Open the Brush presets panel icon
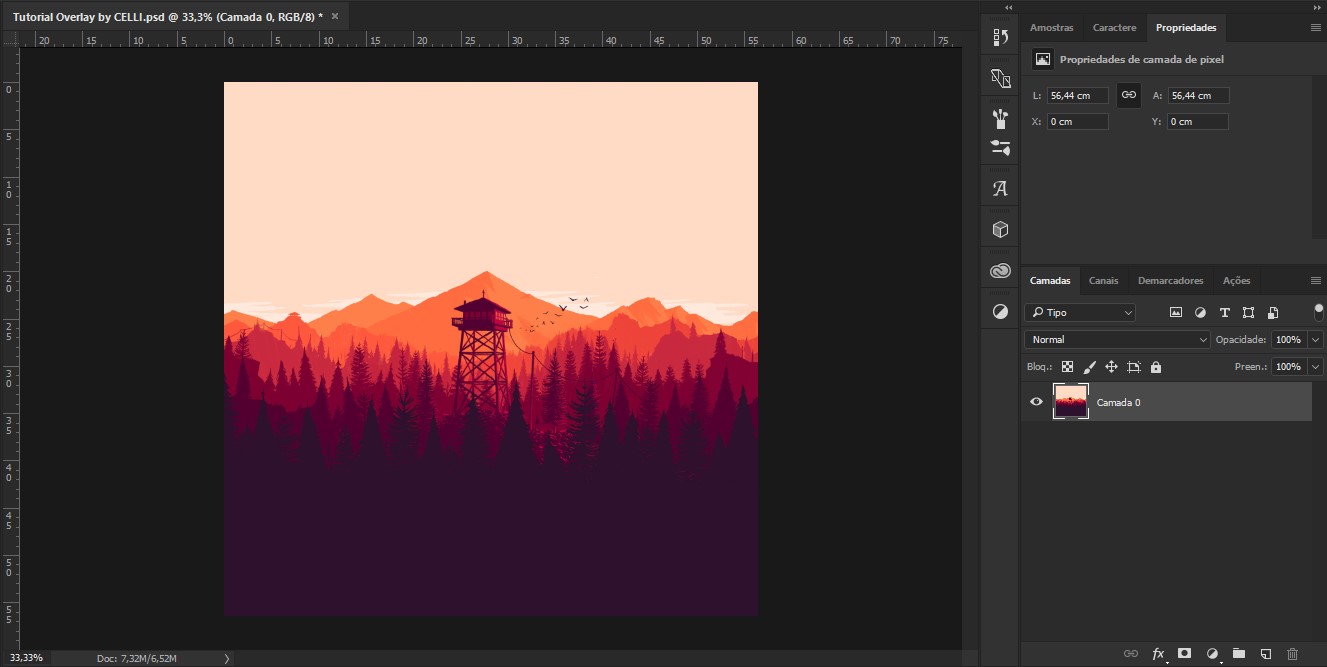The width and height of the screenshot is (1327, 667). 1000,119
